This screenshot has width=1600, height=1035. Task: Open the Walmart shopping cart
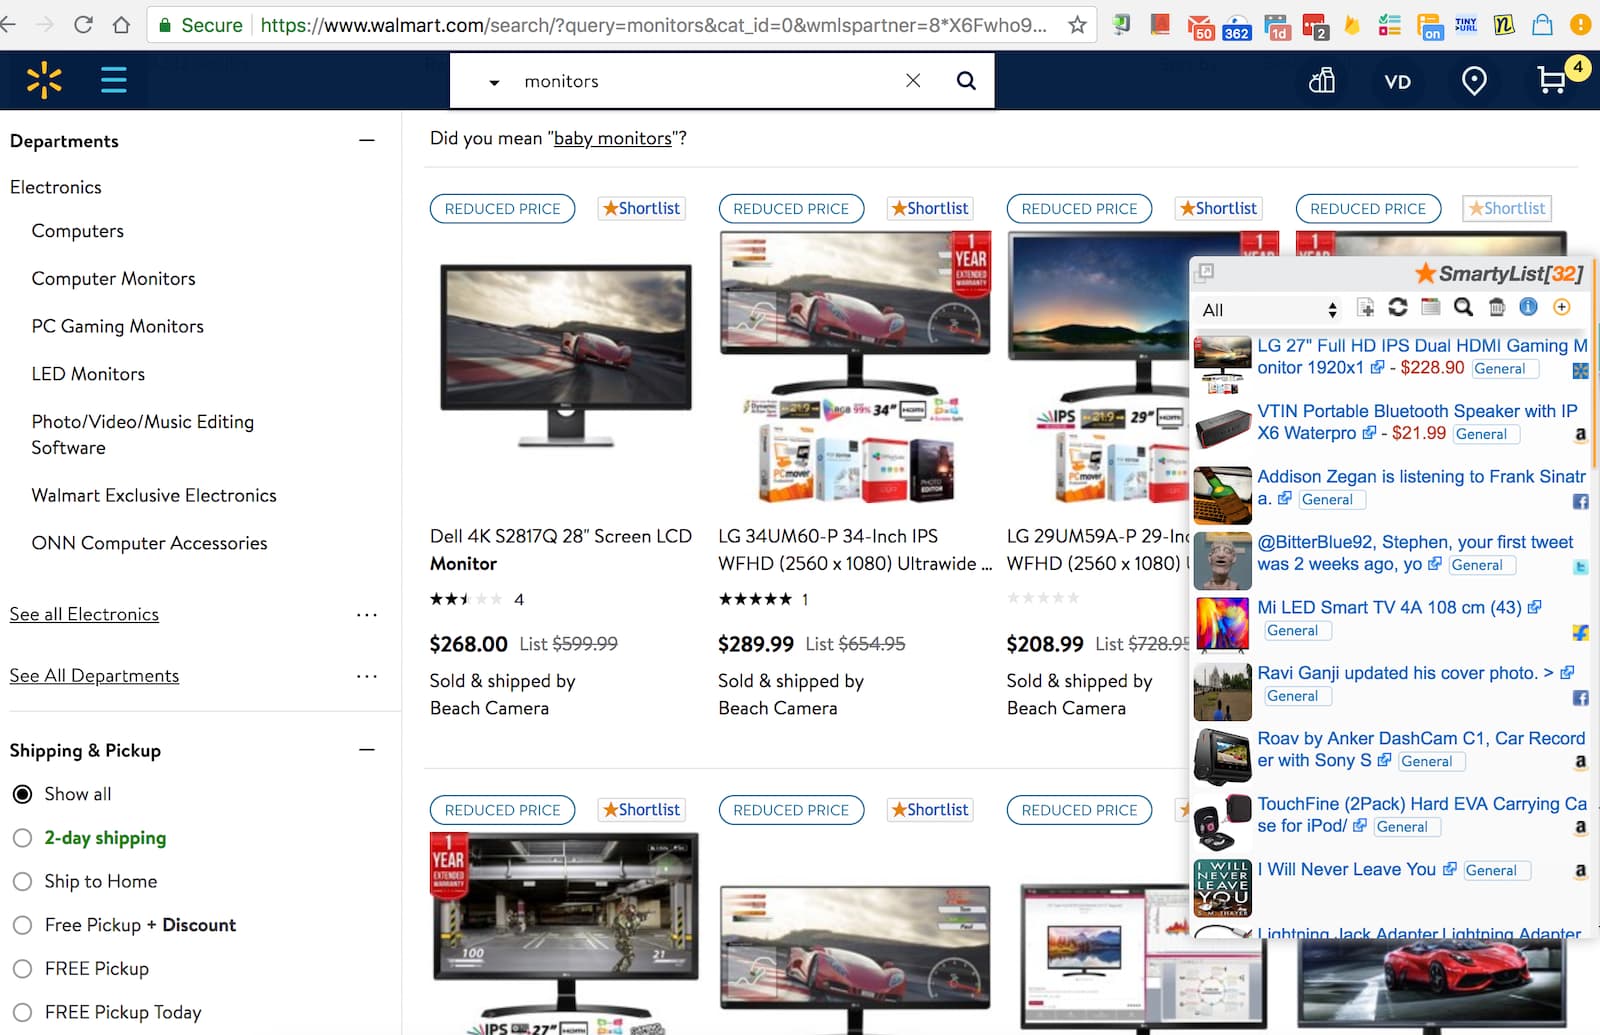pos(1552,80)
